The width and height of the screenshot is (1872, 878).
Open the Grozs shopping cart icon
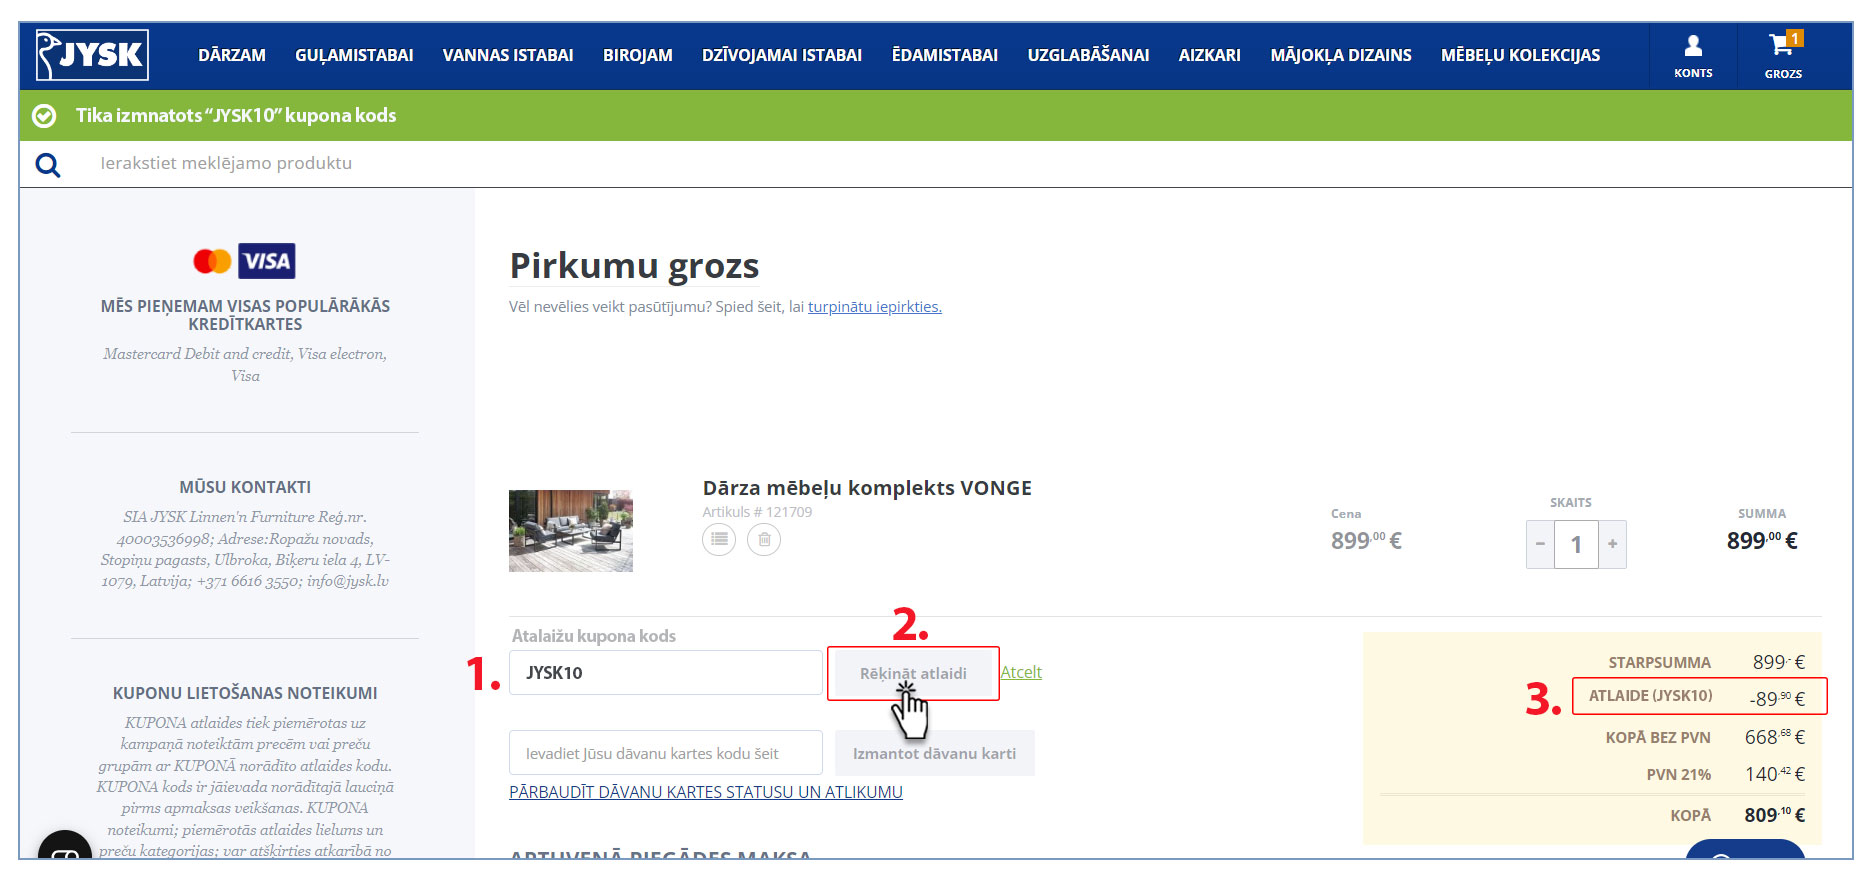(x=1783, y=56)
